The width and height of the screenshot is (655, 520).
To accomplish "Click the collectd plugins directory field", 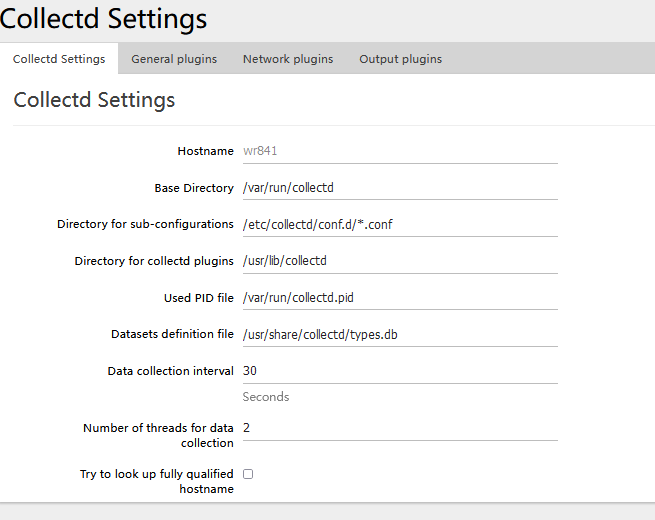I will point(400,261).
